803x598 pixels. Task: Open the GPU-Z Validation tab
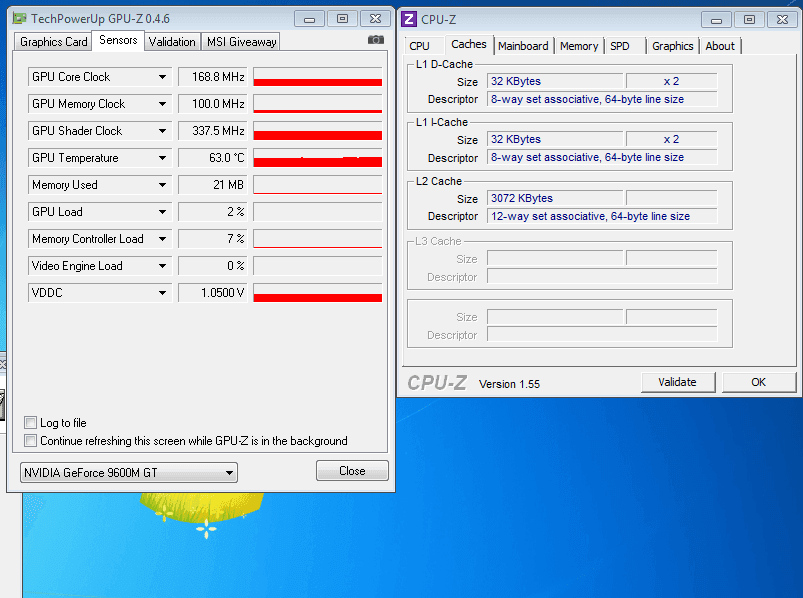coord(172,42)
